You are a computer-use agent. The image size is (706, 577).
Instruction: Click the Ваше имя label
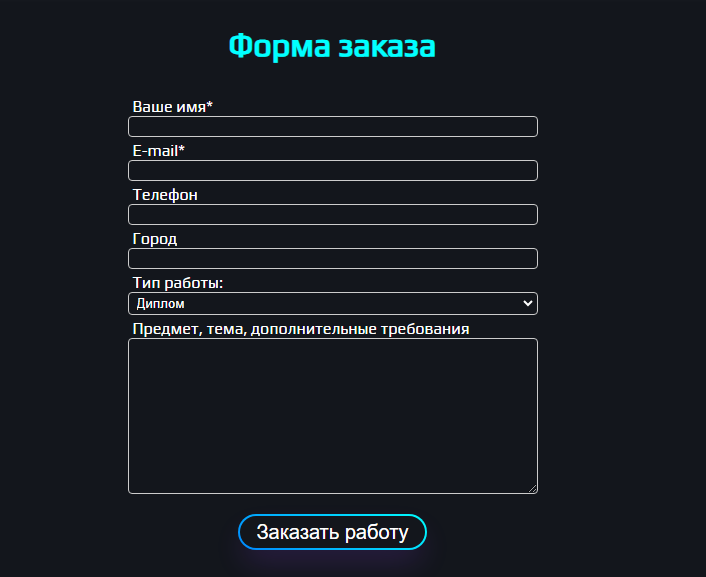coord(169,106)
